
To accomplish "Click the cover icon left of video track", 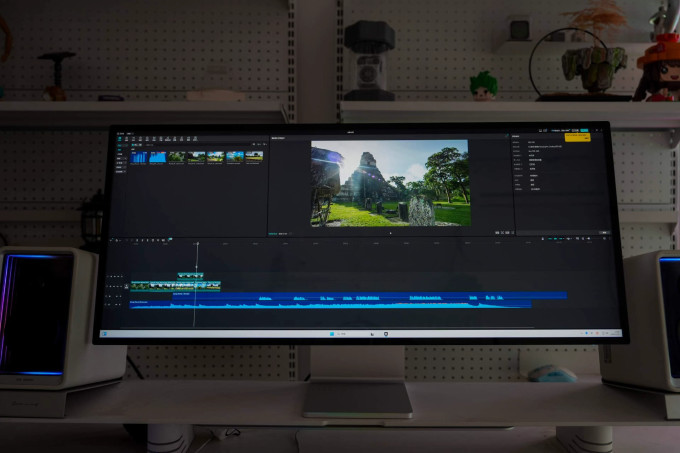I will coord(126,286).
